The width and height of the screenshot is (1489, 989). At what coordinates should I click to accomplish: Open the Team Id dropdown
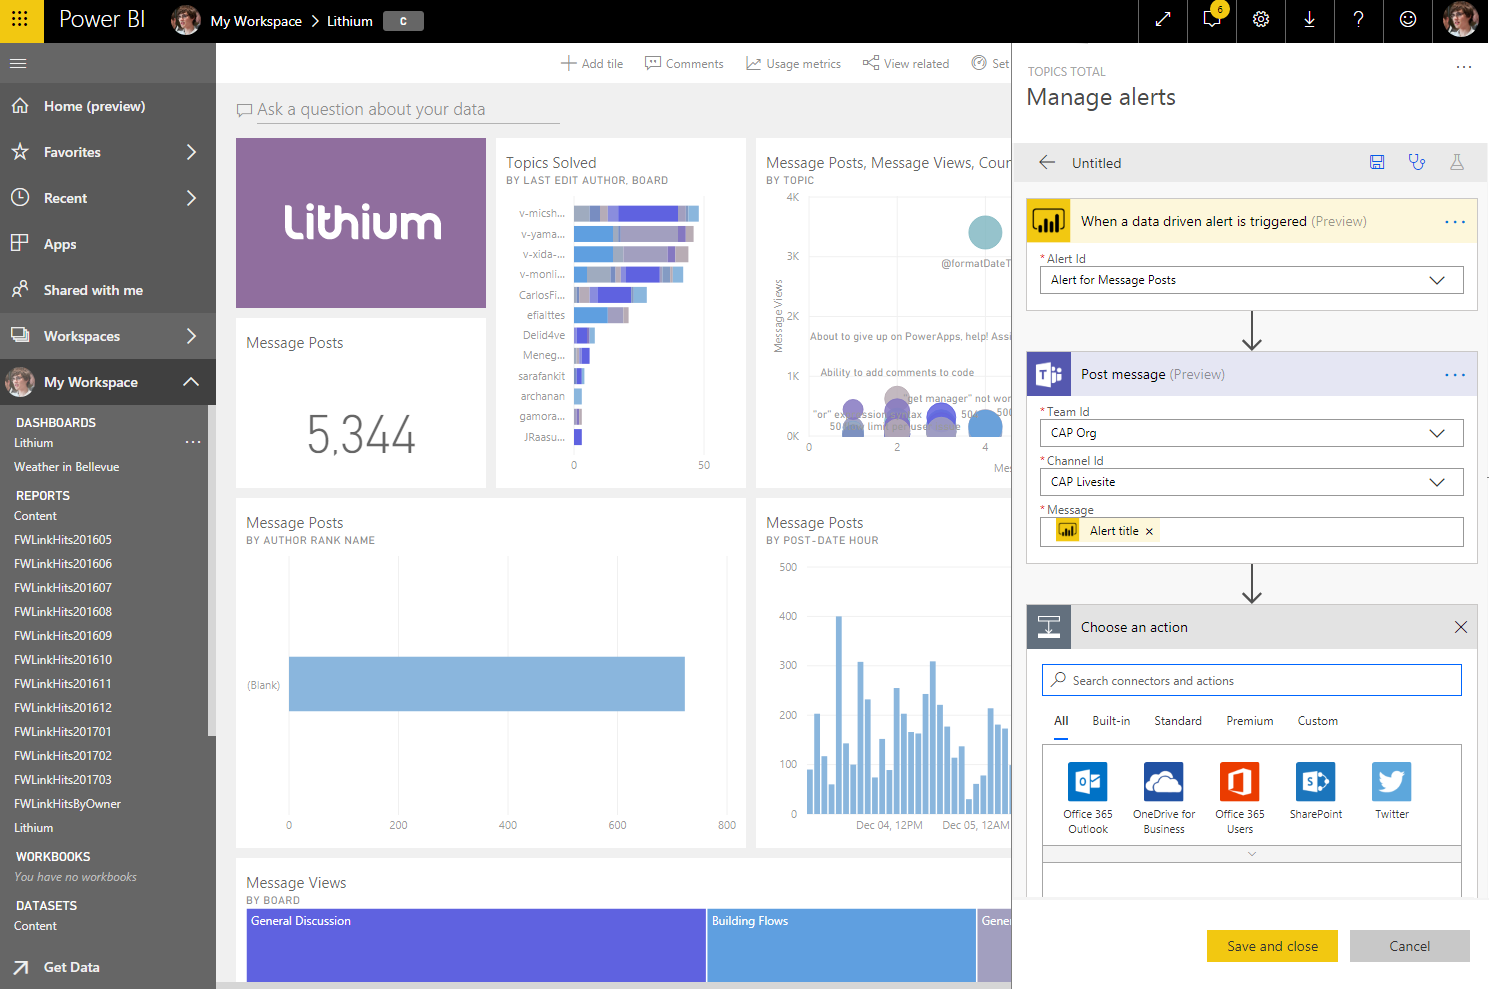point(1252,433)
